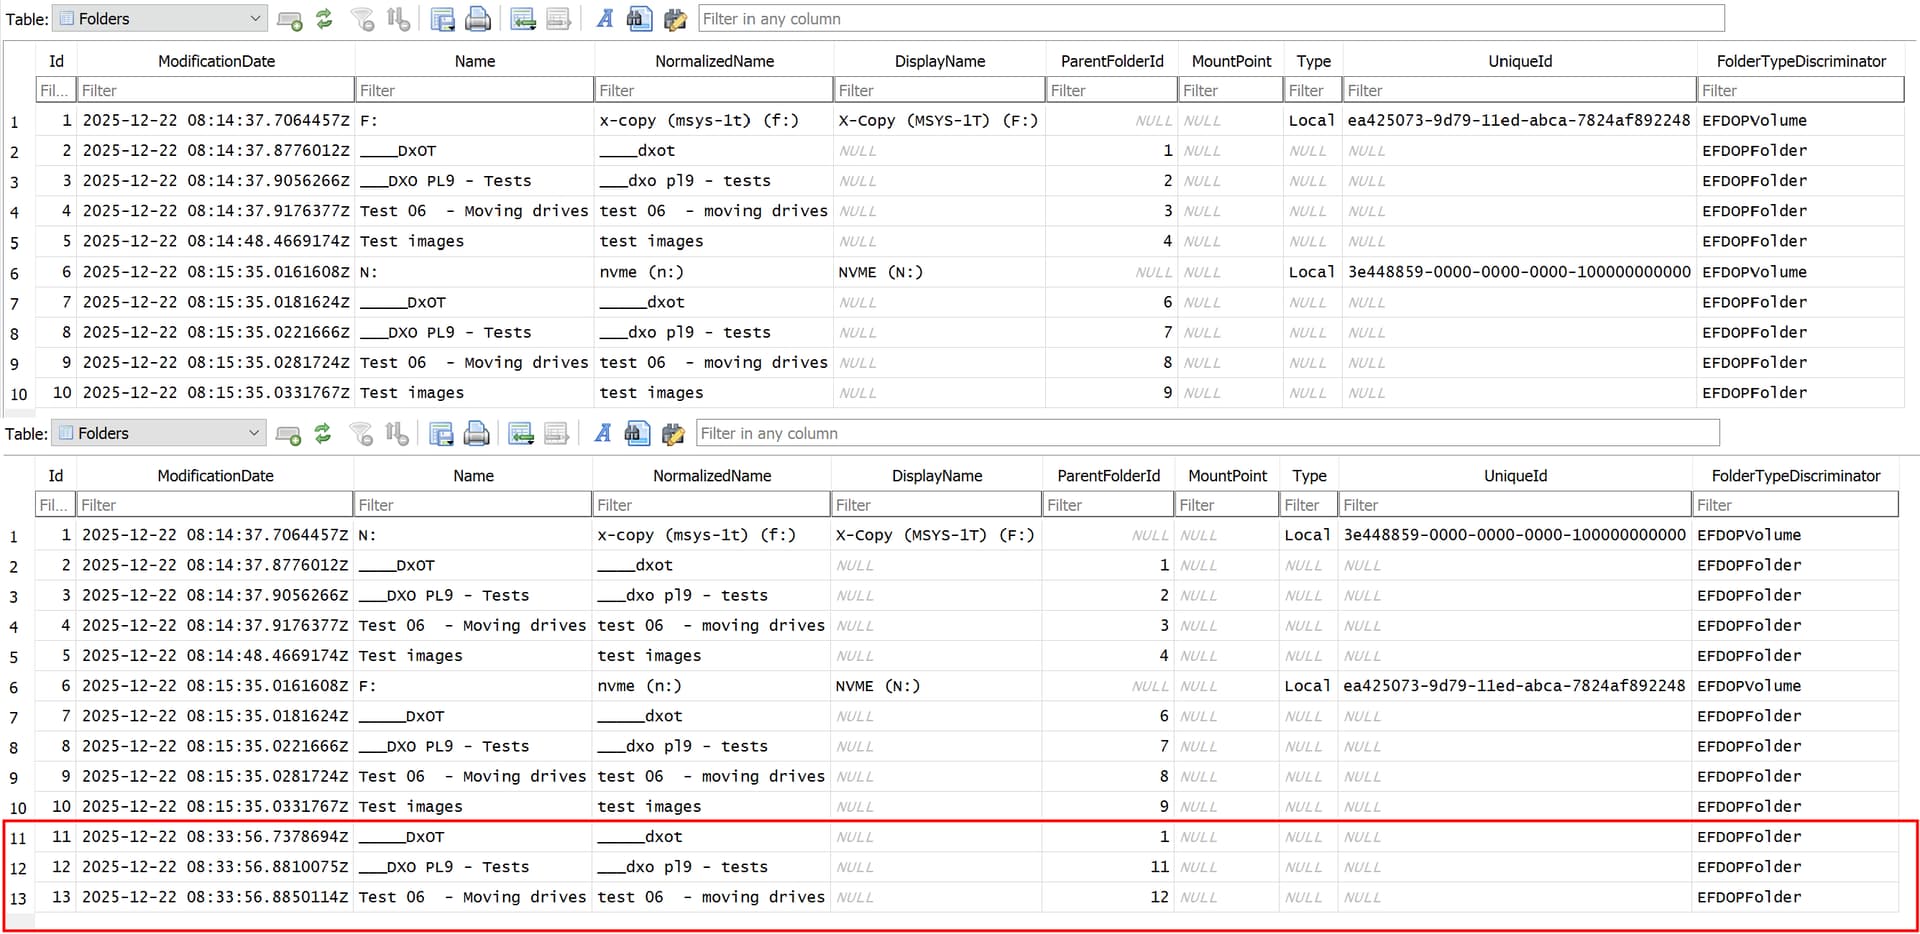Viewport: 1920px width, 934px height.
Task: Open font formatting in the upper toolbar
Action: [604, 19]
